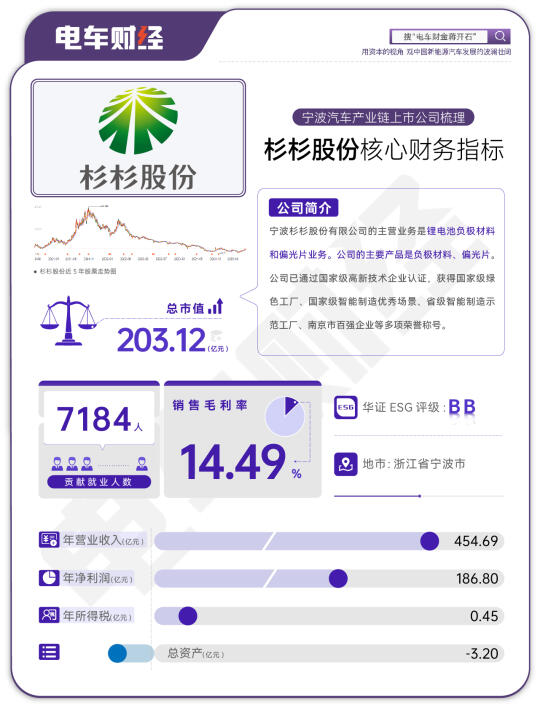Click the 0.45 income tax value
The height and width of the screenshot is (708, 540).
pyautogui.click(x=484, y=616)
